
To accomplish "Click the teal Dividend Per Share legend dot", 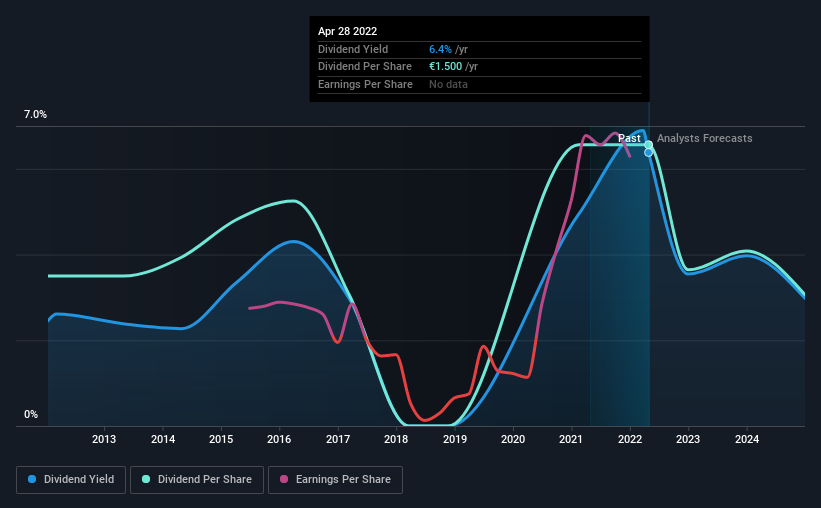I will pyautogui.click(x=146, y=479).
